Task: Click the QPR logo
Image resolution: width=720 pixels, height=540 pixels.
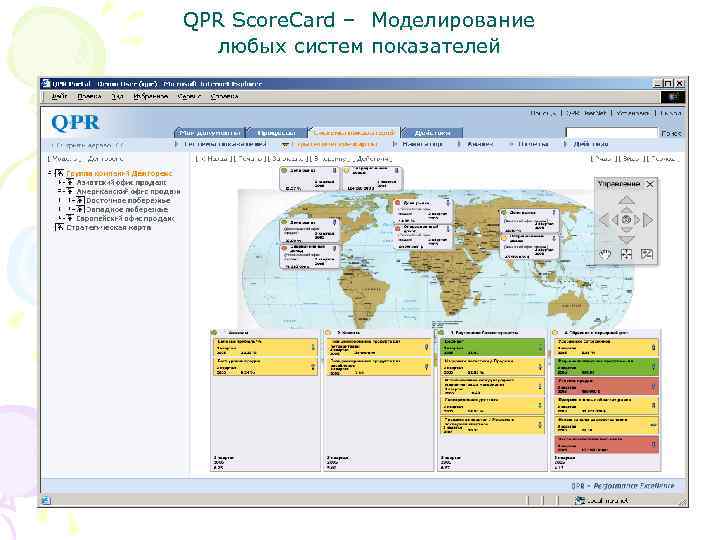Action: click(x=75, y=123)
